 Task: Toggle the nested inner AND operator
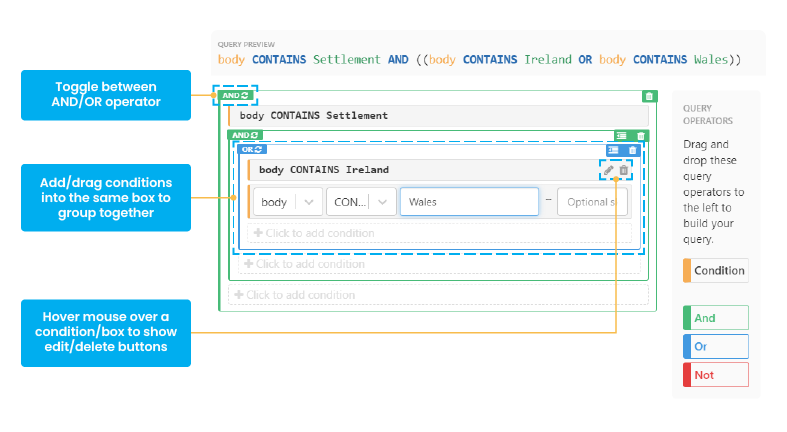[x=245, y=135]
